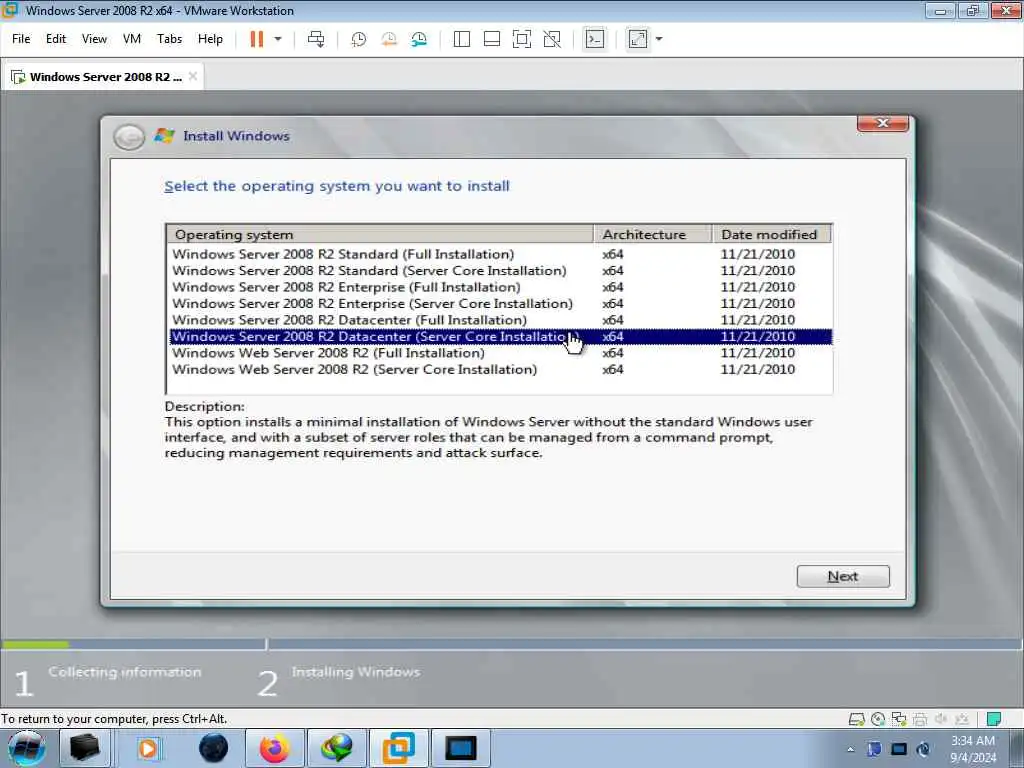Click Next in Install Windows
Viewport: 1024px width, 768px height.
pos(842,576)
